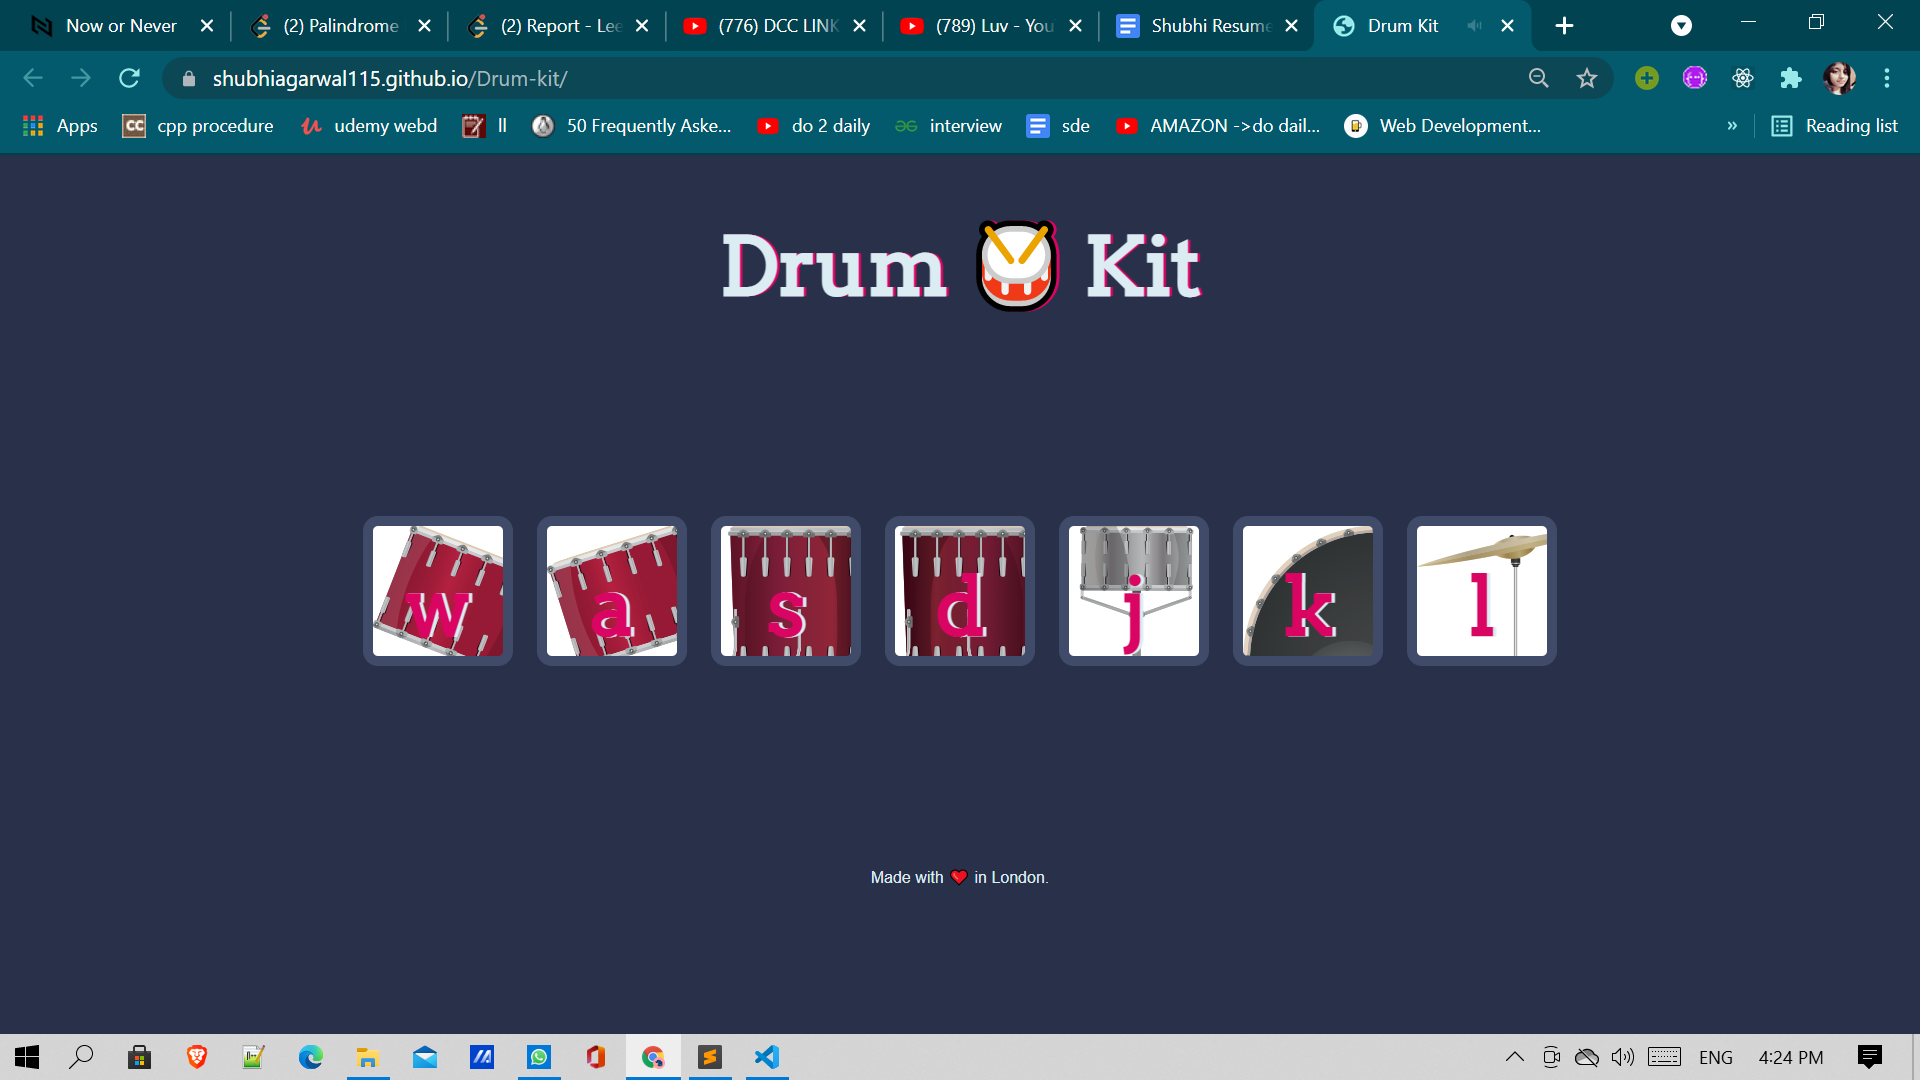Image resolution: width=1920 pixels, height=1080 pixels.
Task: Hit the 'w' tom drum button
Action: (x=438, y=591)
